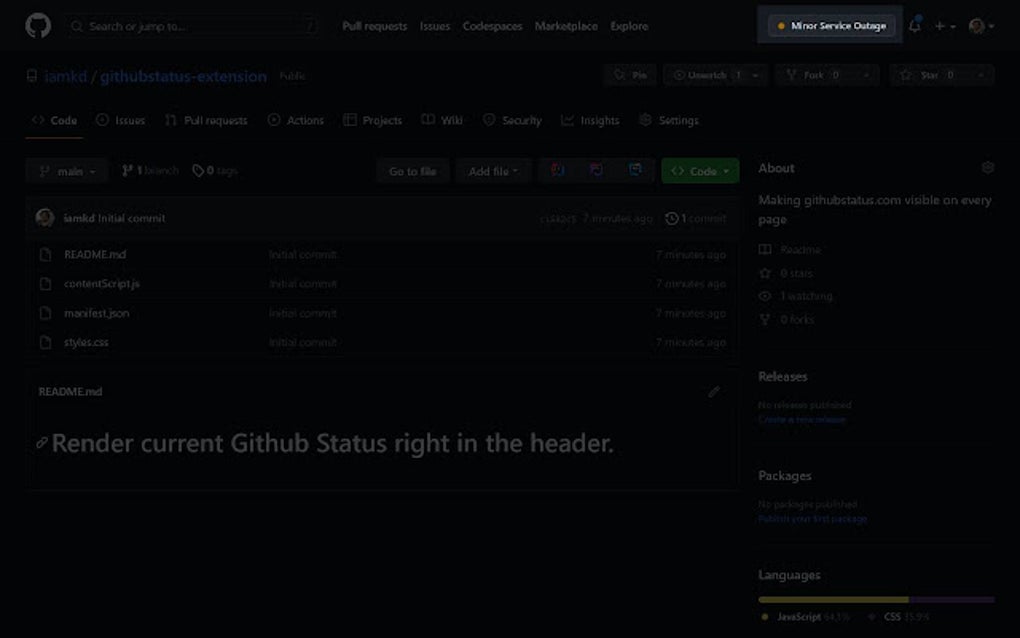Open the Actions workflows section
1020x638 pixels.
pos(273,120)
